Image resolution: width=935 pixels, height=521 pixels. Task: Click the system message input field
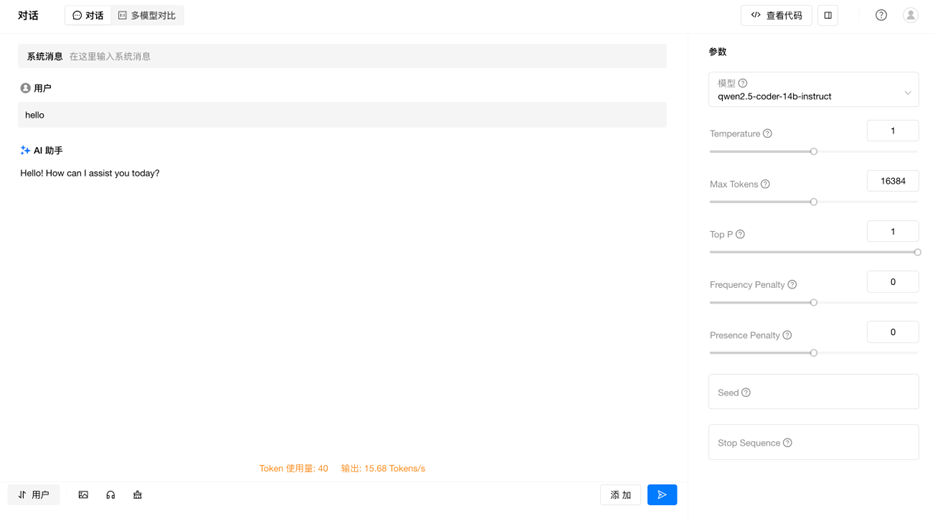pyautogui.click(x=342, y=56)
